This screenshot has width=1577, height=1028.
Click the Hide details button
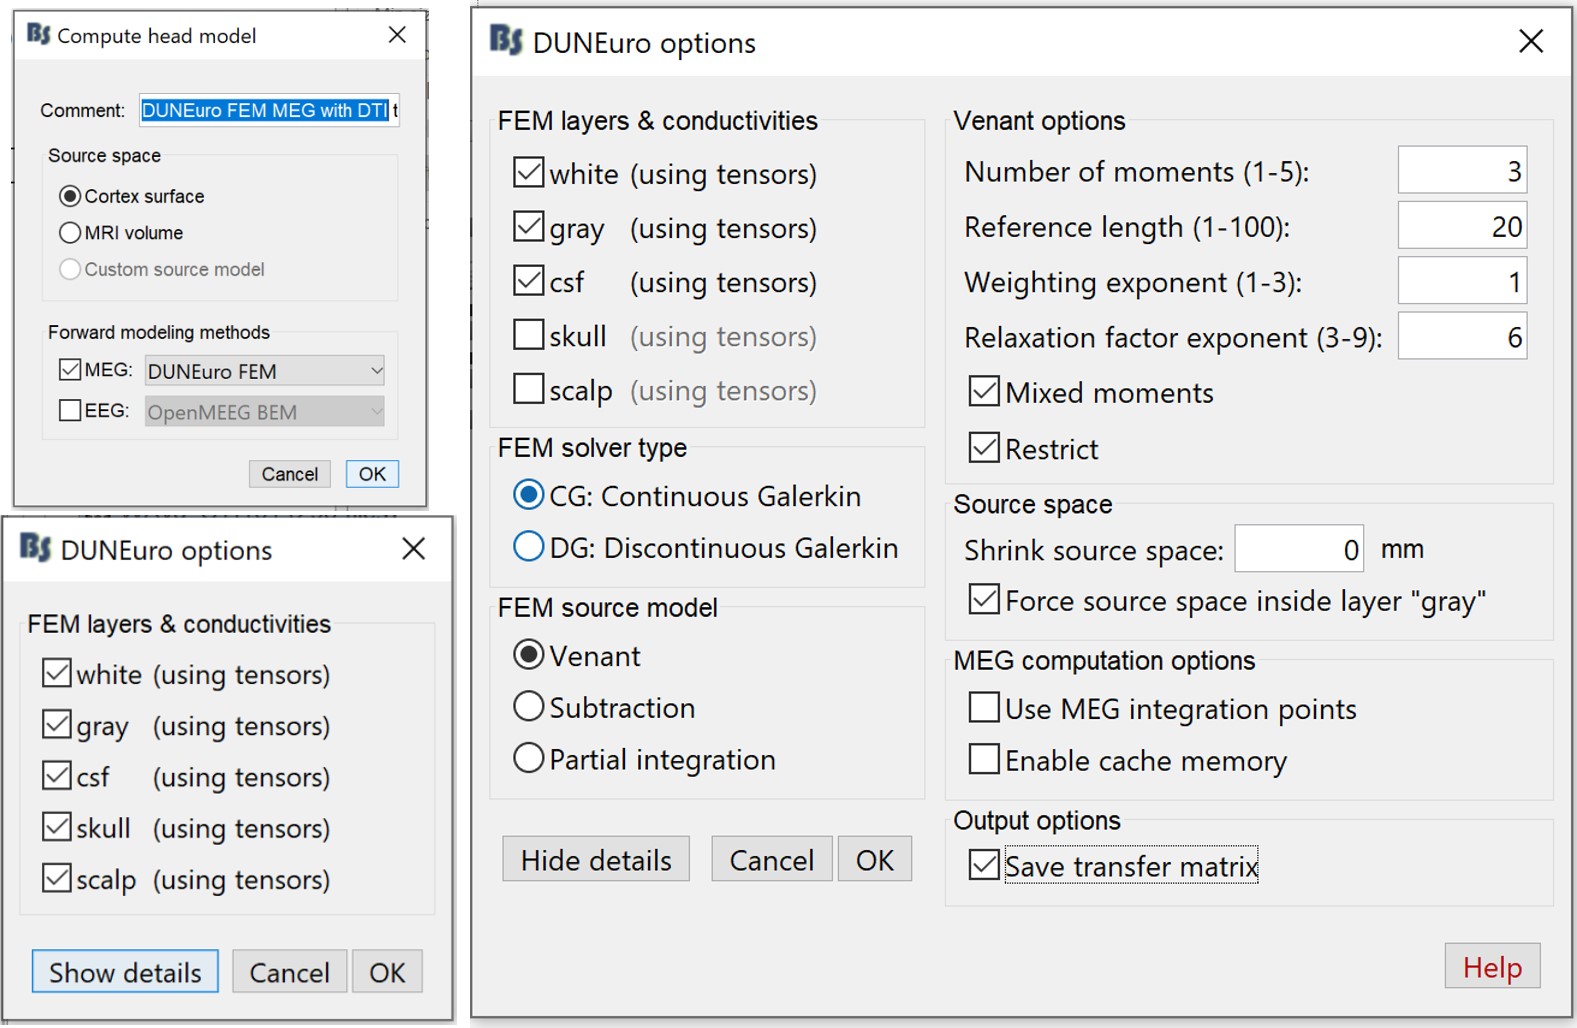pos(596,859)
